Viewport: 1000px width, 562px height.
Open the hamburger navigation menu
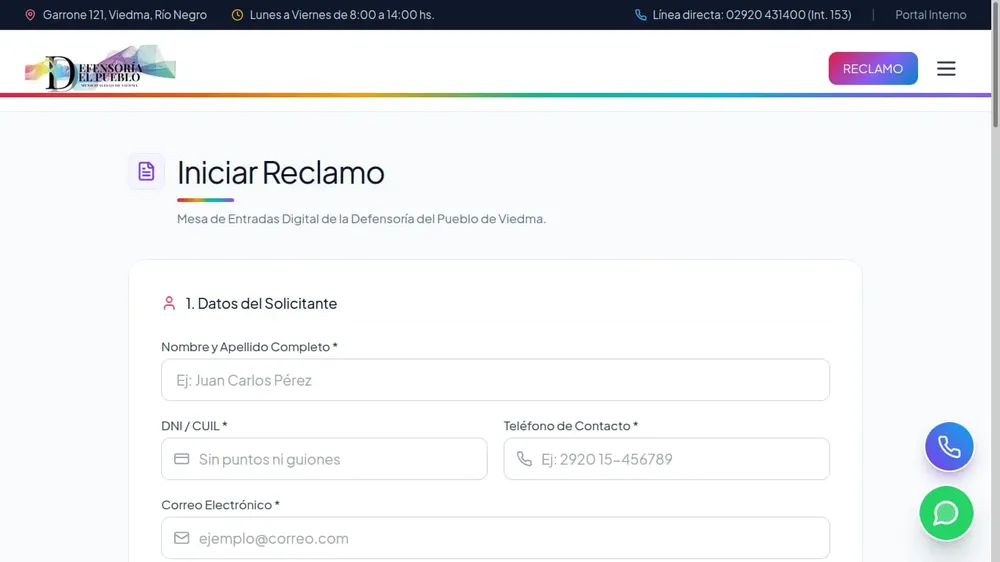(x=946, y=68)
